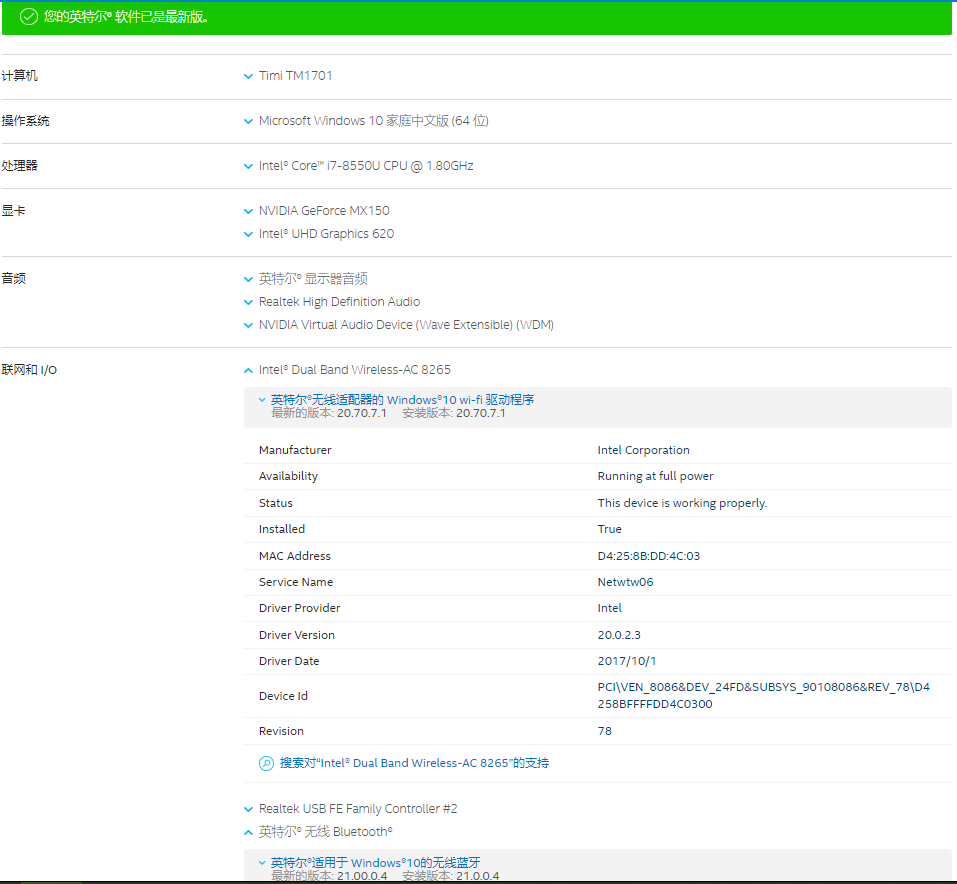Click the 处理器 category label
This screenshot has height=884, width=957.
(20, 165)
